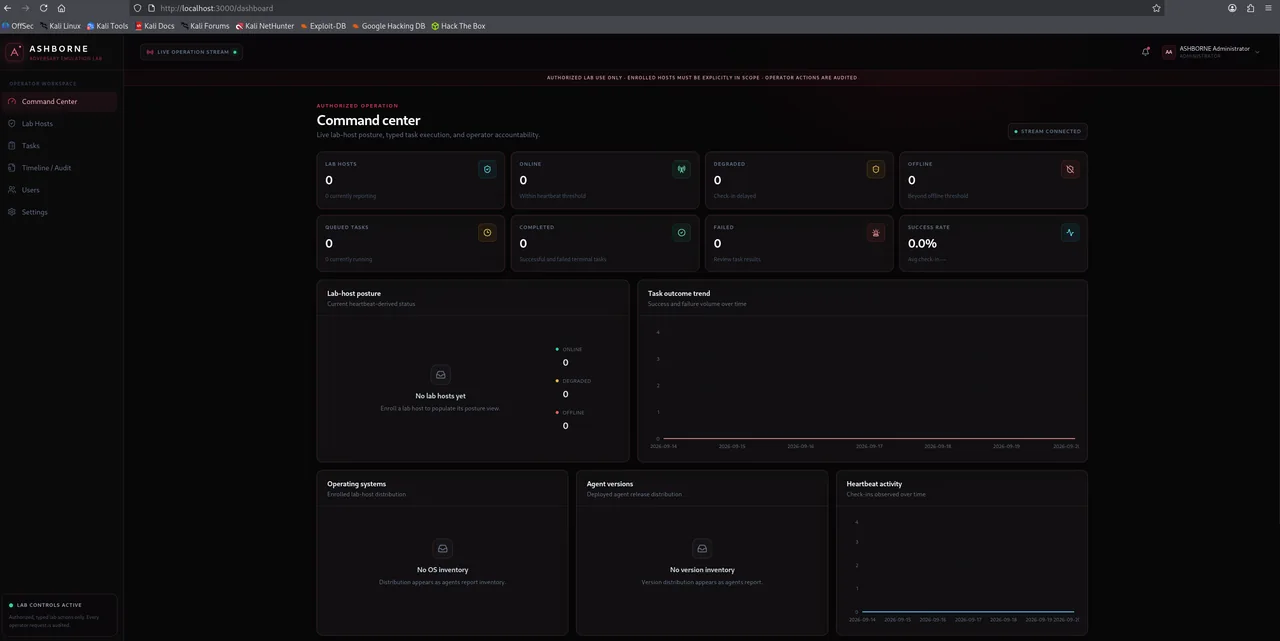Screen dimensions: 1280x641
Task: Click the Lab Hosts shield sidebar icon
Action: (x=12, y=123)
